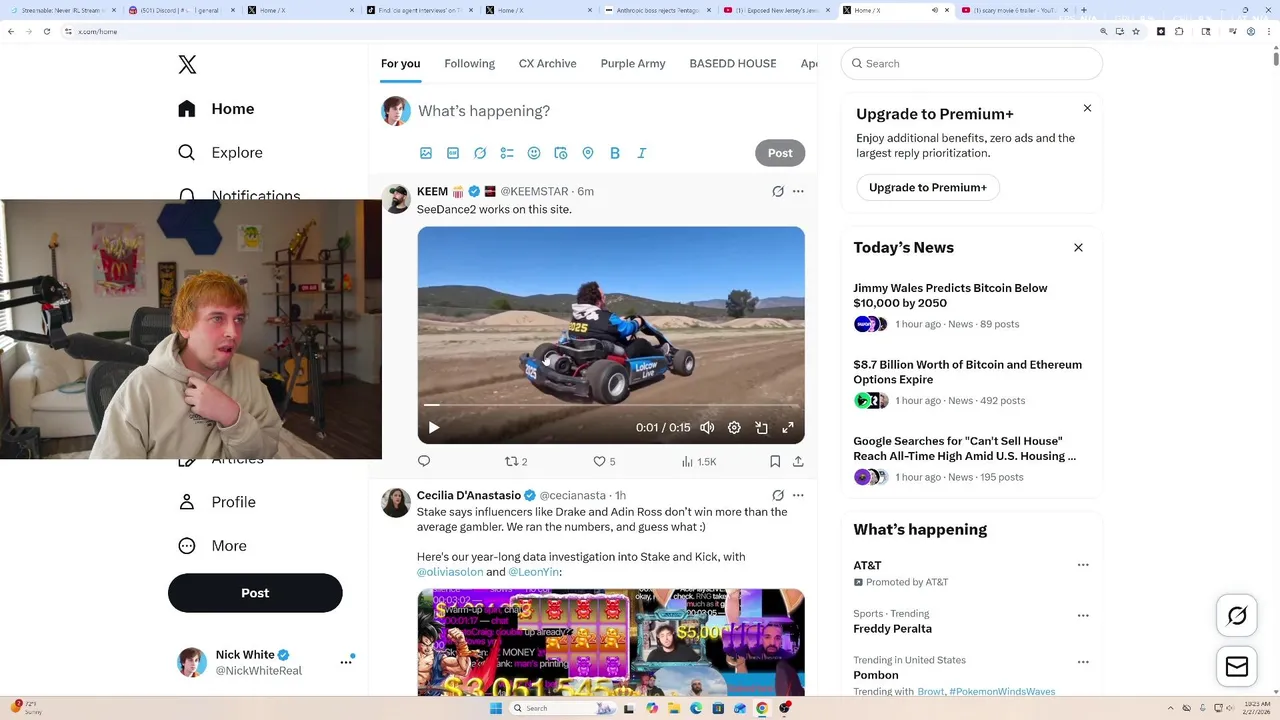Image resolution: width=1280 pixels, height=720 pixels.
Task: Mute the go-kart video
Action: pyautogui.click(x=707, y=428)
